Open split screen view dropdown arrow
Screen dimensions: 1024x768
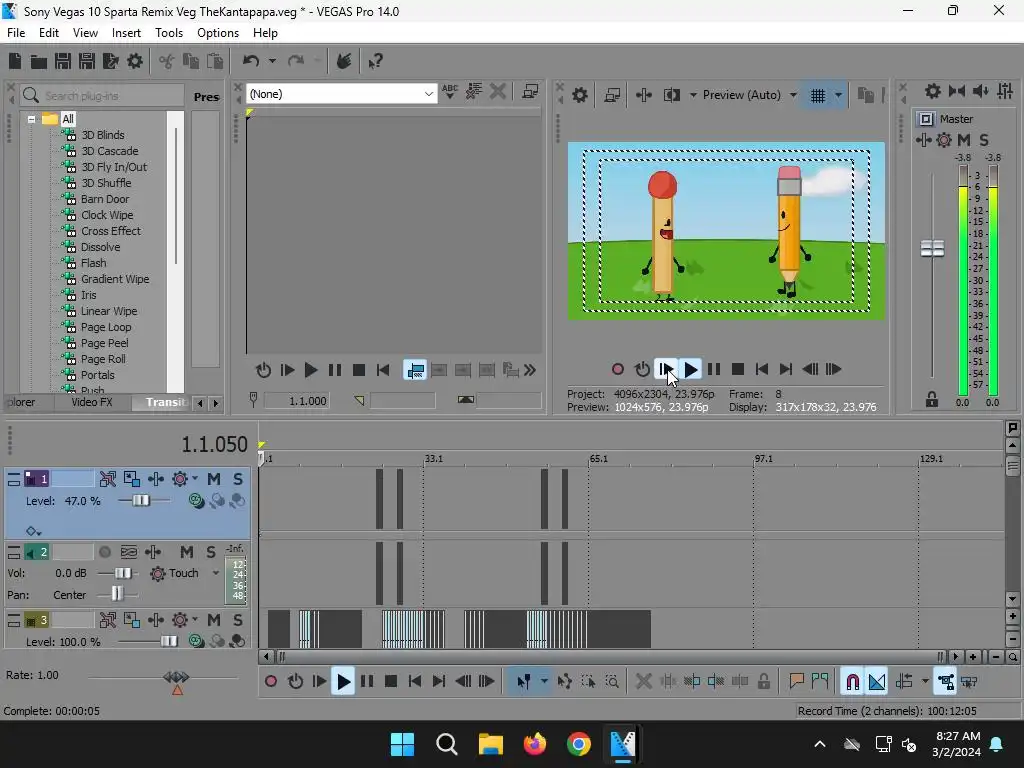[x=693, y=95]
